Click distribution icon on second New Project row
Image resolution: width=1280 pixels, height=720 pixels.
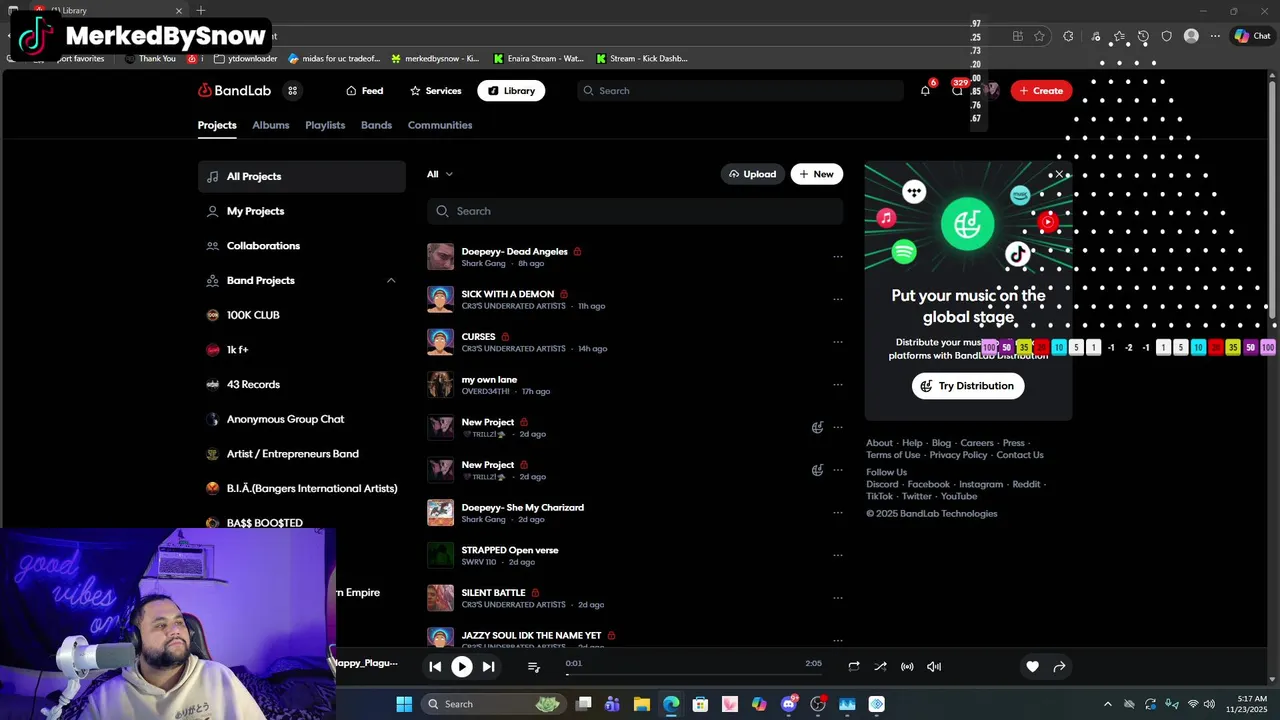[x=817, y=470]
